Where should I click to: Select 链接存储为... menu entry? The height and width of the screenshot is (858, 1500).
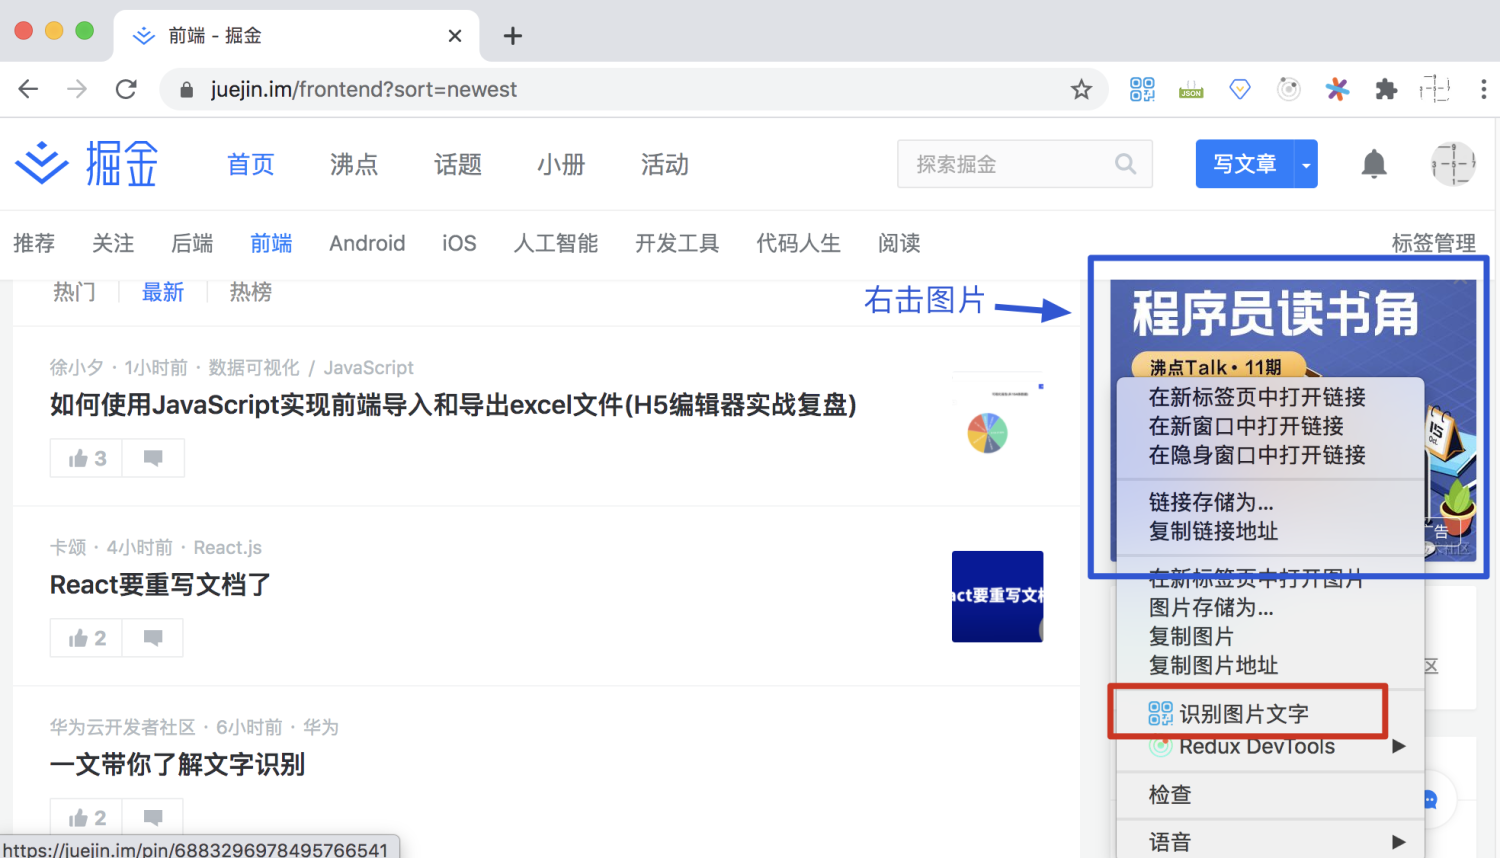(1211, 502)
